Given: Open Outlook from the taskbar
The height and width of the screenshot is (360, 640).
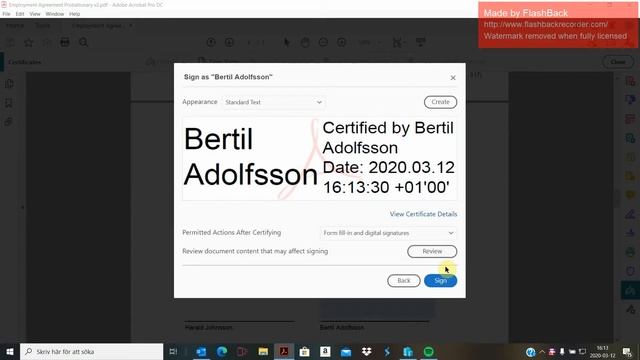Looking at the screenshot, I should pos(201,351).
